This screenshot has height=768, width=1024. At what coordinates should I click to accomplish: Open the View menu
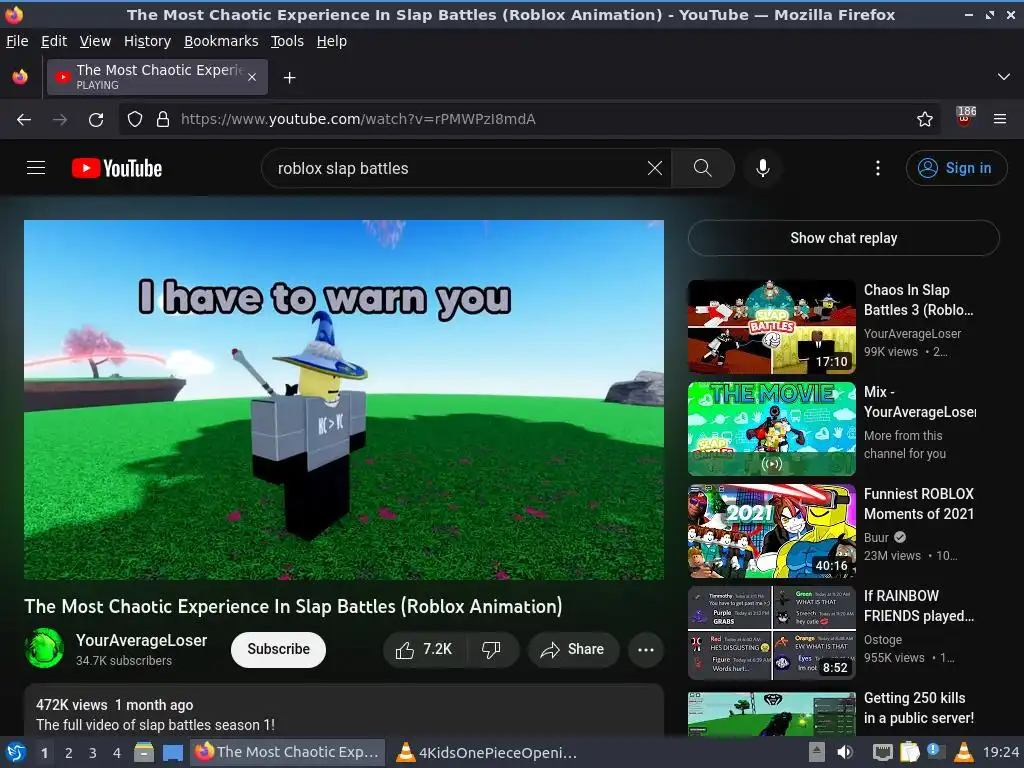coord(95,41)
